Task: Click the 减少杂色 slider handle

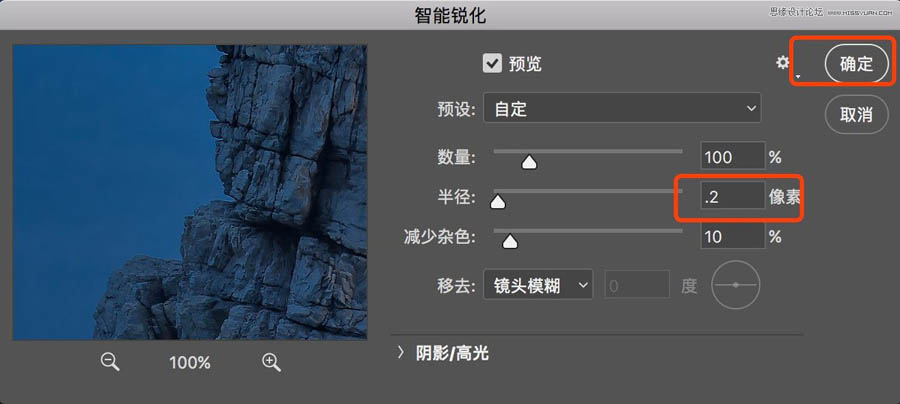Action: coord(510,242)
